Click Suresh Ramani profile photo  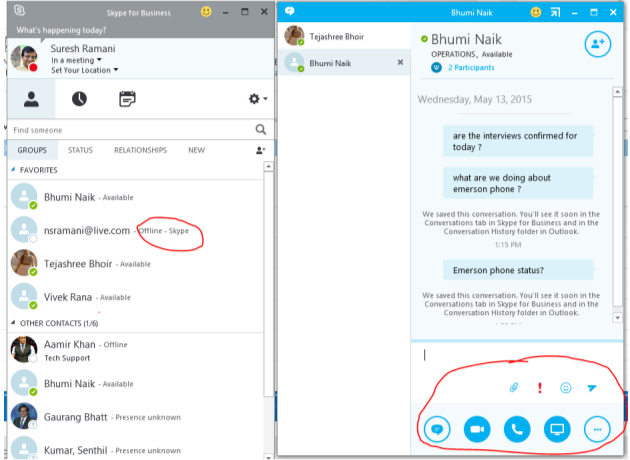click(x=24, y=59)
